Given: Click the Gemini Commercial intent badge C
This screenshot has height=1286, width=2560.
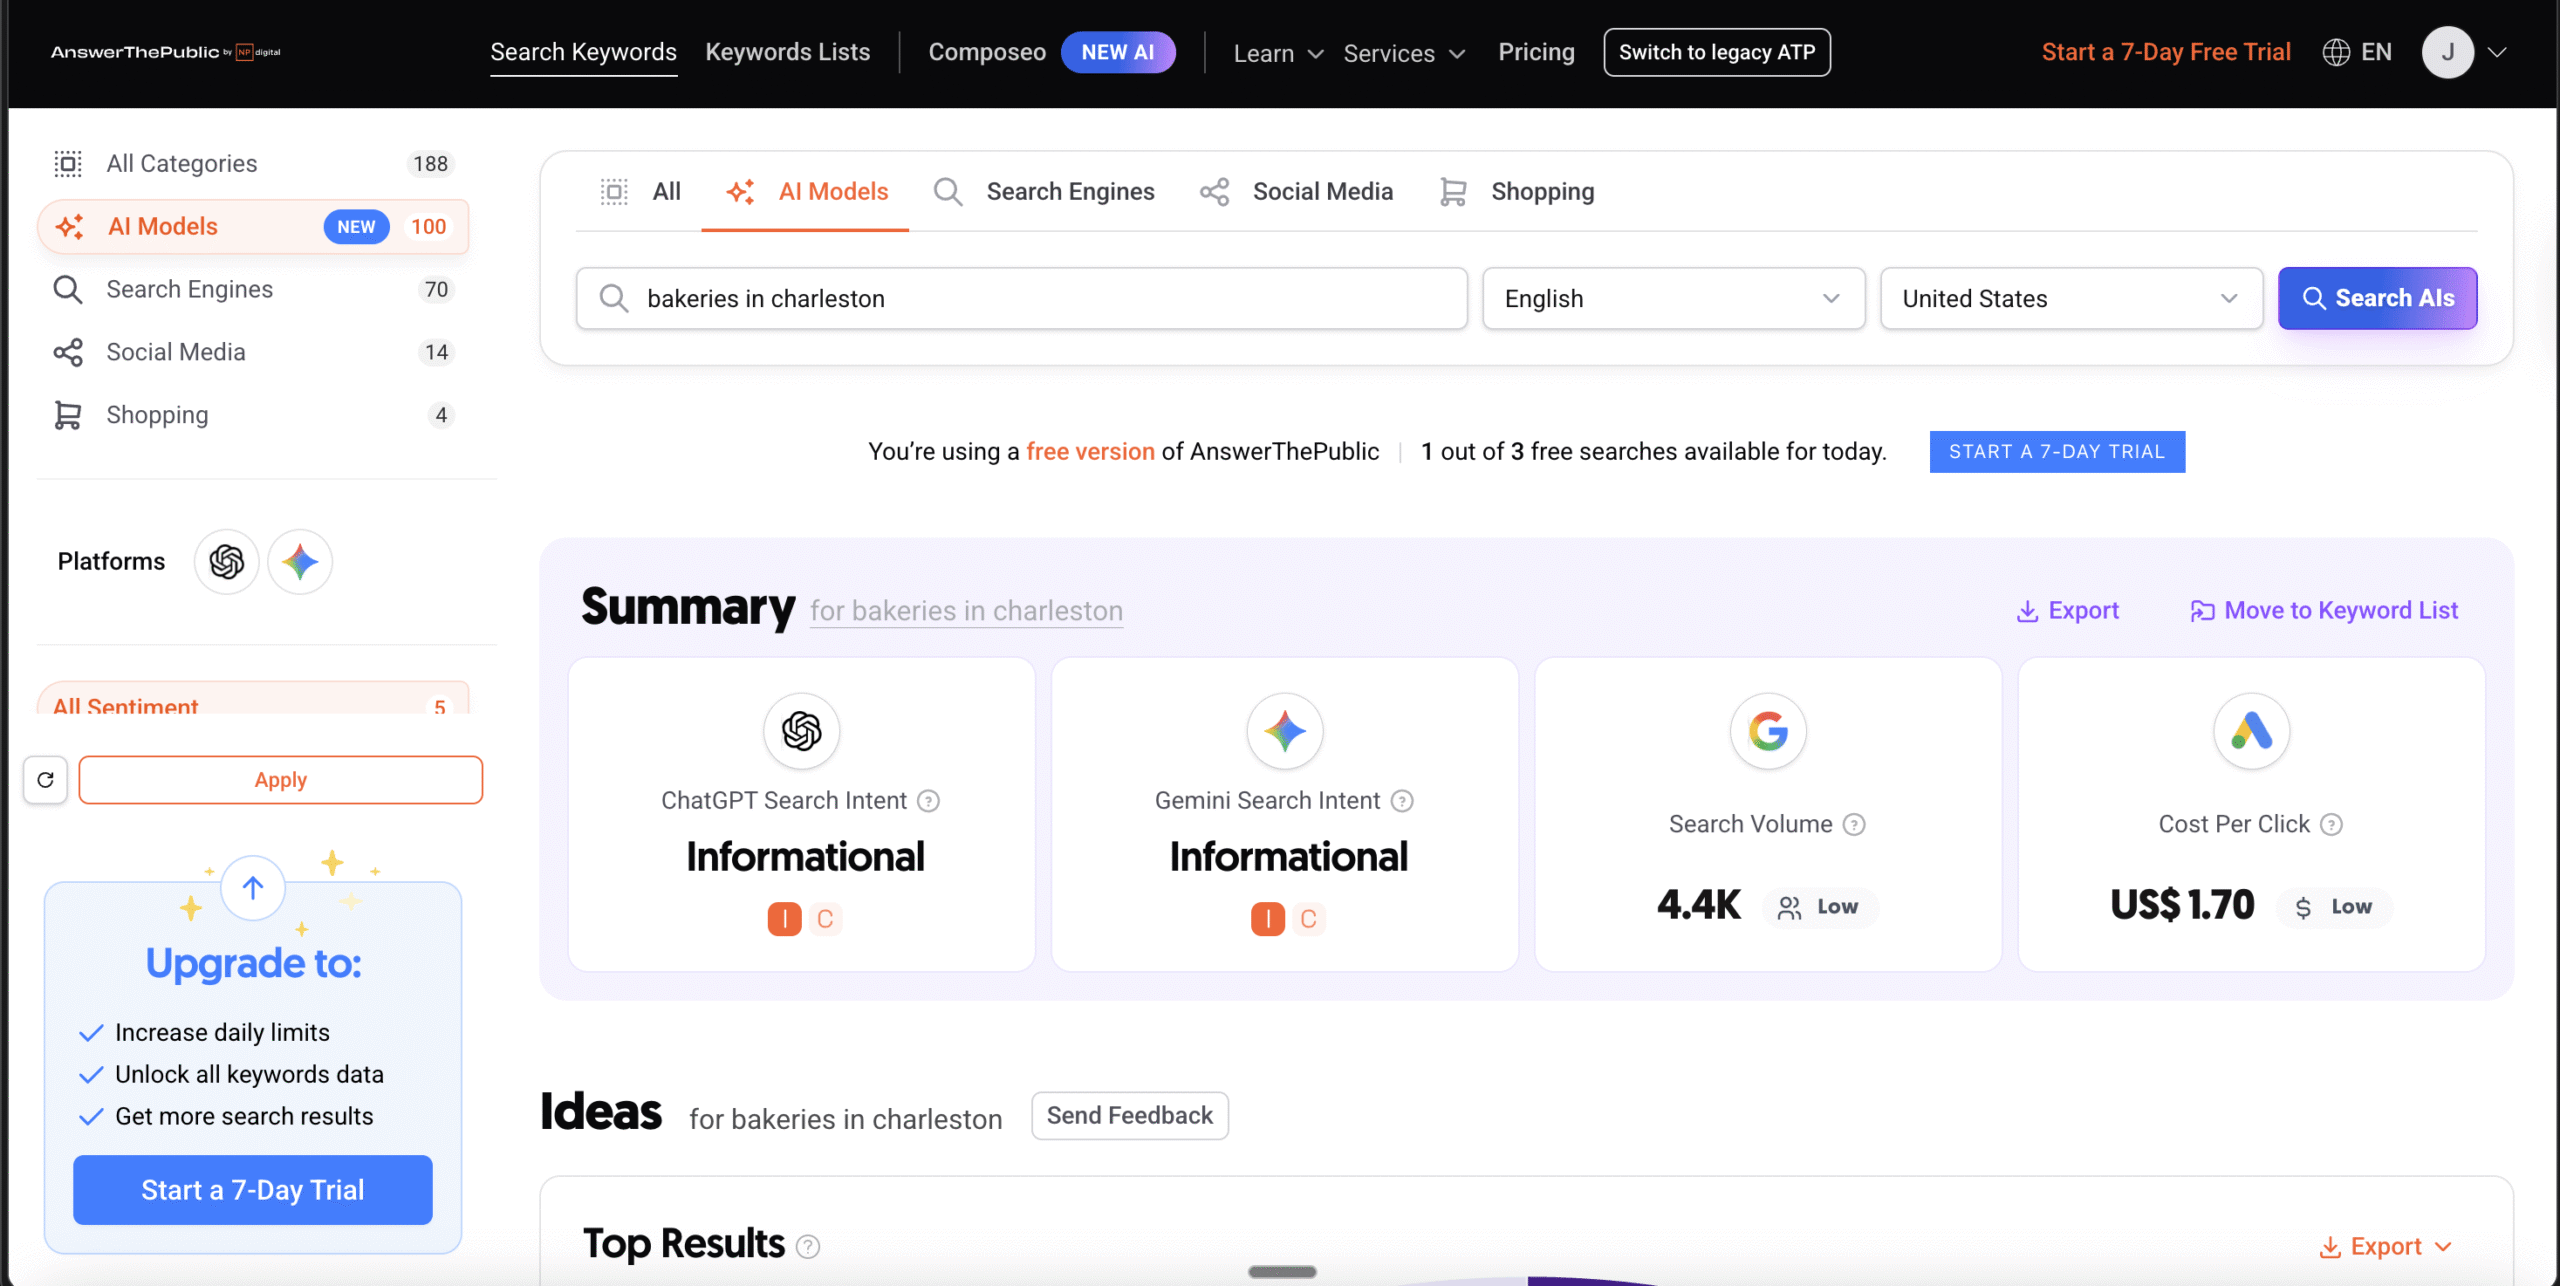Looking at the screenshot, I should pos(1308,919).
